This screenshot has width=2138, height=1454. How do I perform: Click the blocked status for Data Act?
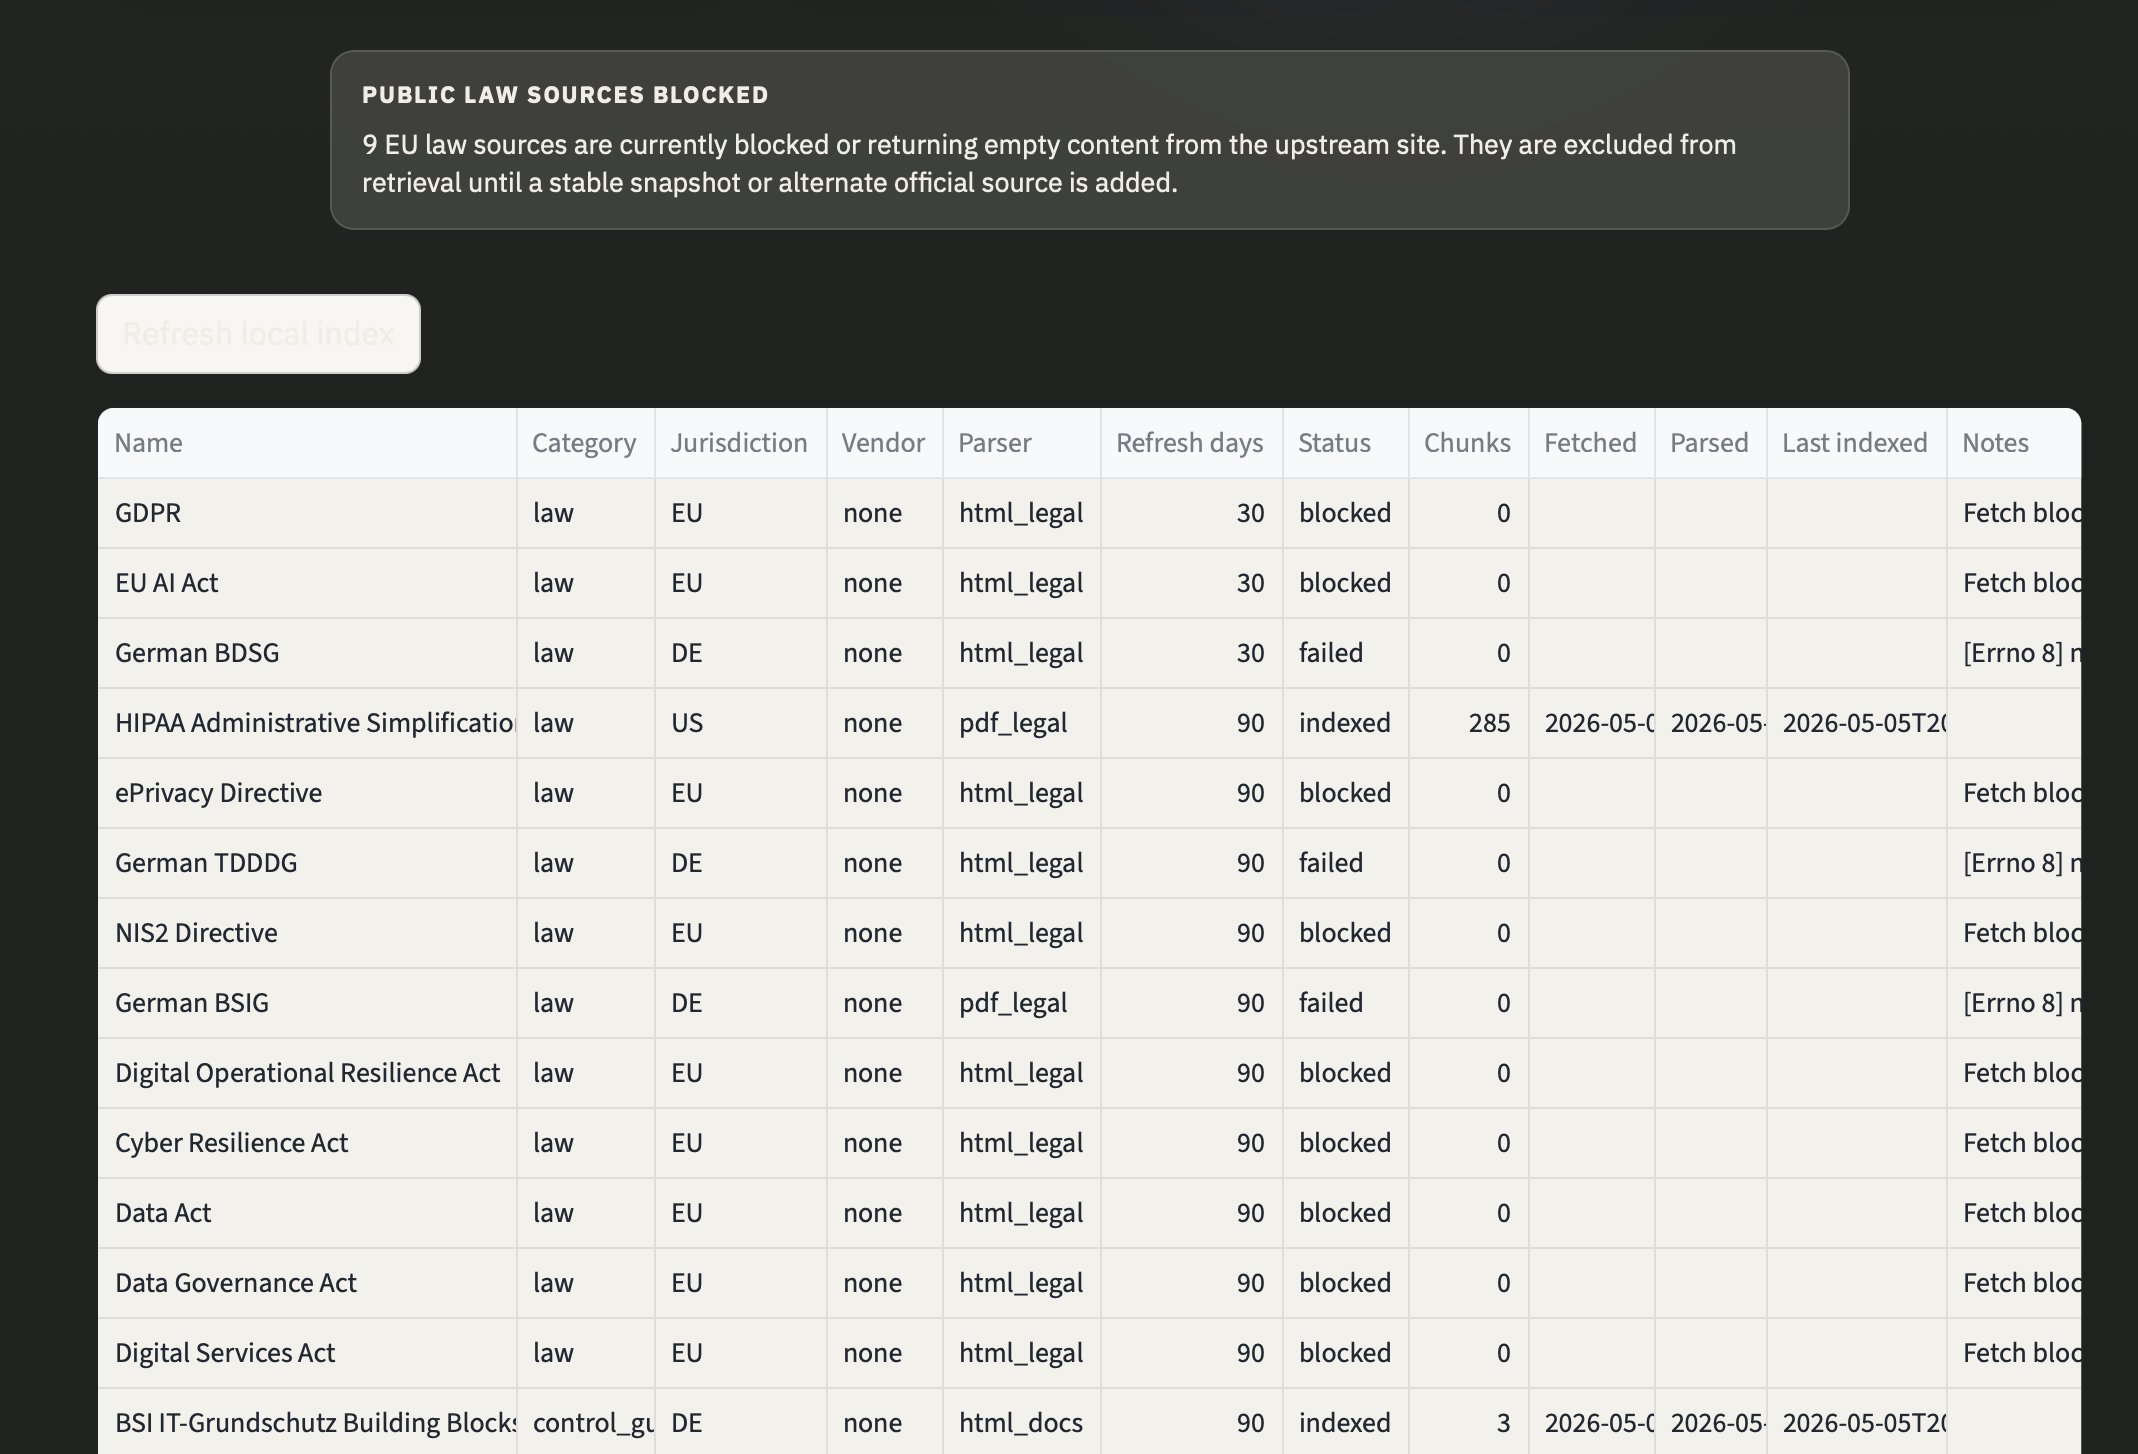click(1345, 1213)
